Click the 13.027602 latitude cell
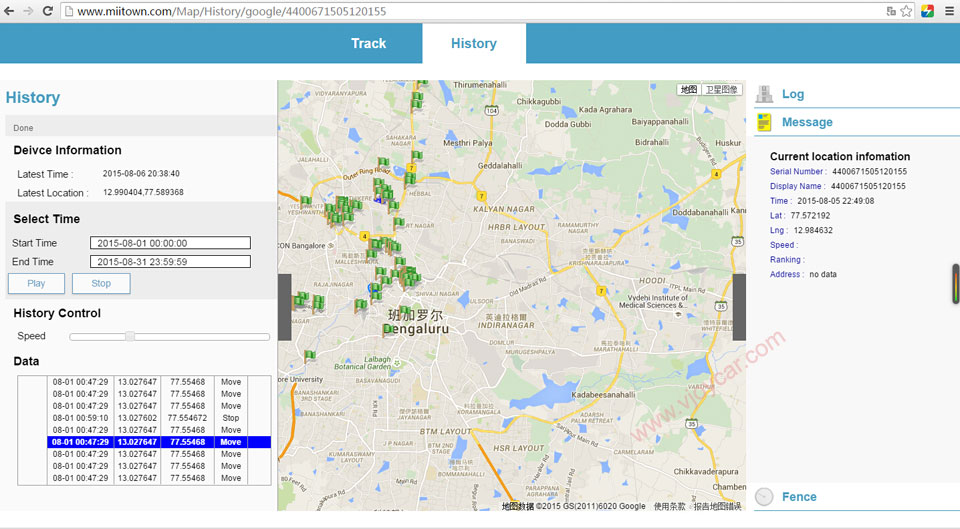 point(137,418)
